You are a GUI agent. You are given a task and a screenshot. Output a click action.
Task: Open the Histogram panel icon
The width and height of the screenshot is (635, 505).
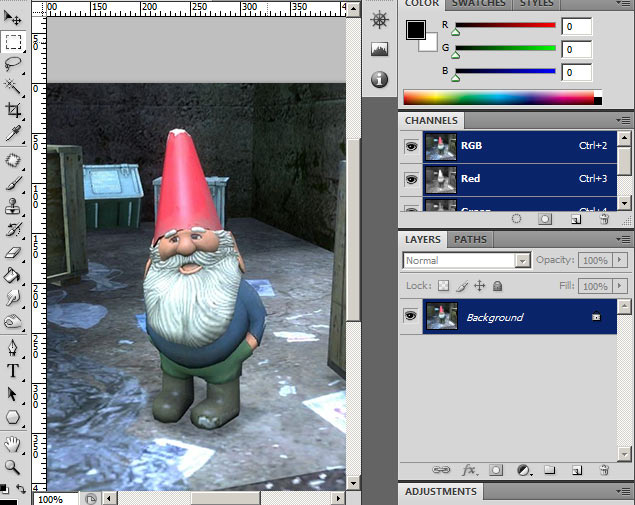[x=379, y=49]
